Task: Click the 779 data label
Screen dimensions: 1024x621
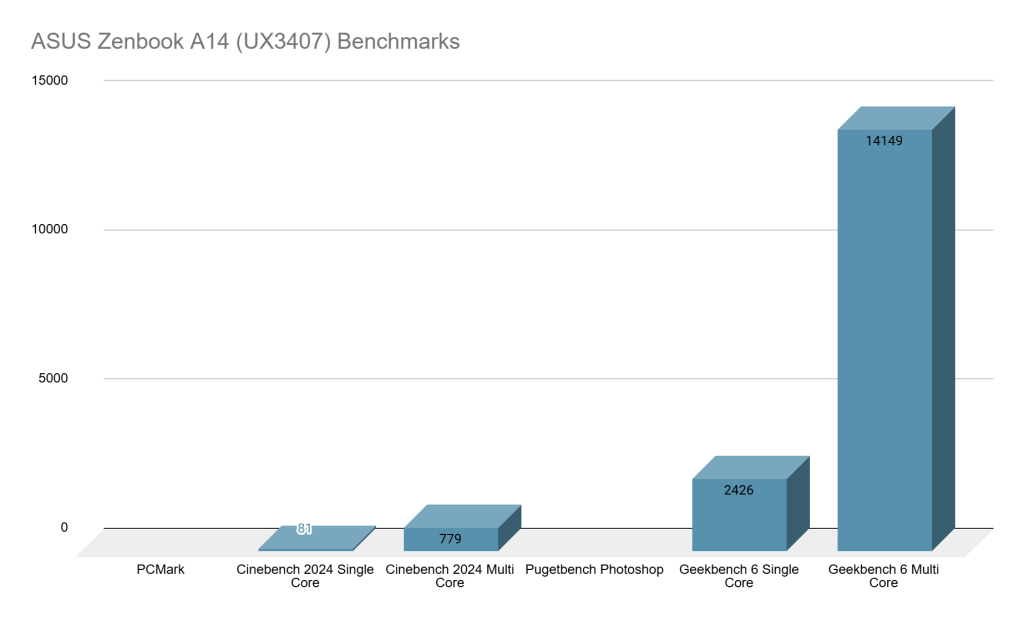Action: pos(450,539)
